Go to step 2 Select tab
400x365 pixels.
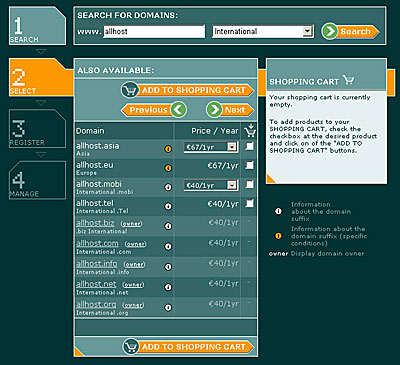[40, 77]
